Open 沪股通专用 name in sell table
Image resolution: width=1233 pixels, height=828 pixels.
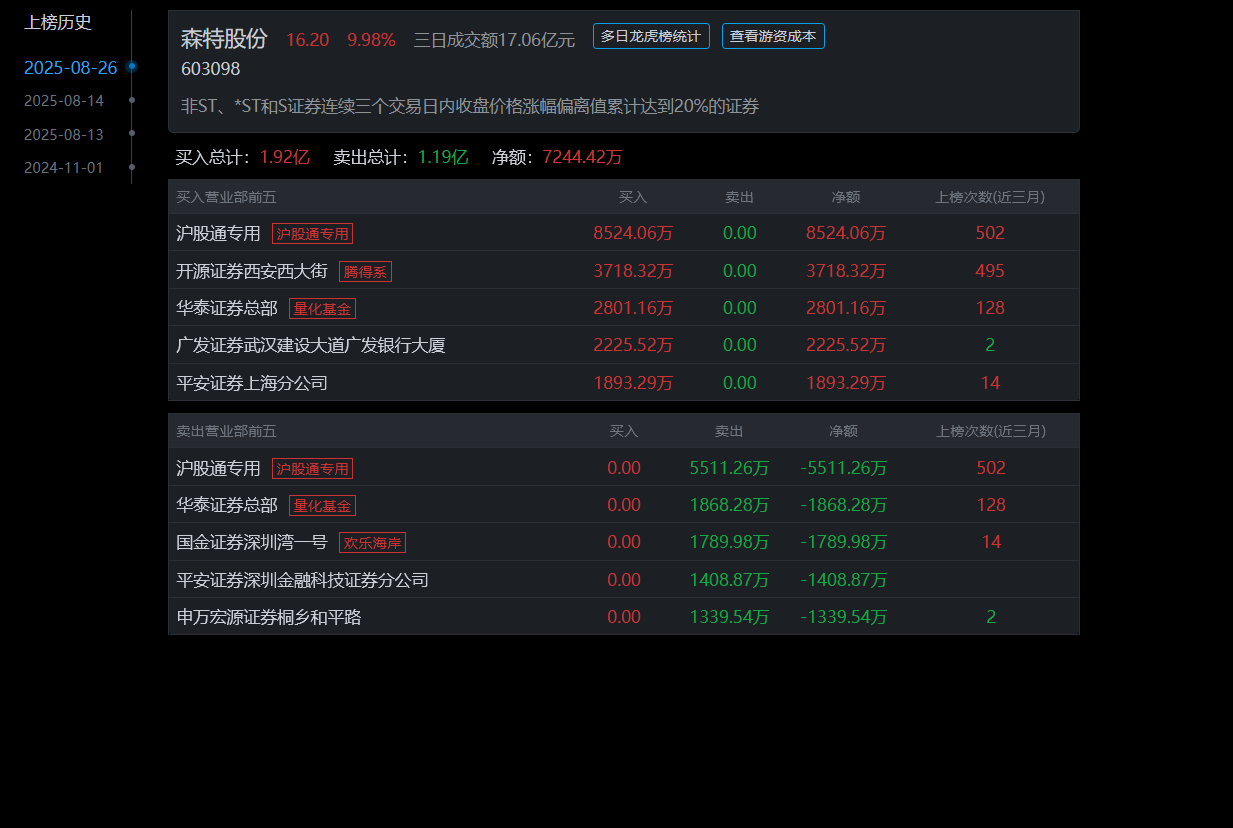click(x=218, y=468)
